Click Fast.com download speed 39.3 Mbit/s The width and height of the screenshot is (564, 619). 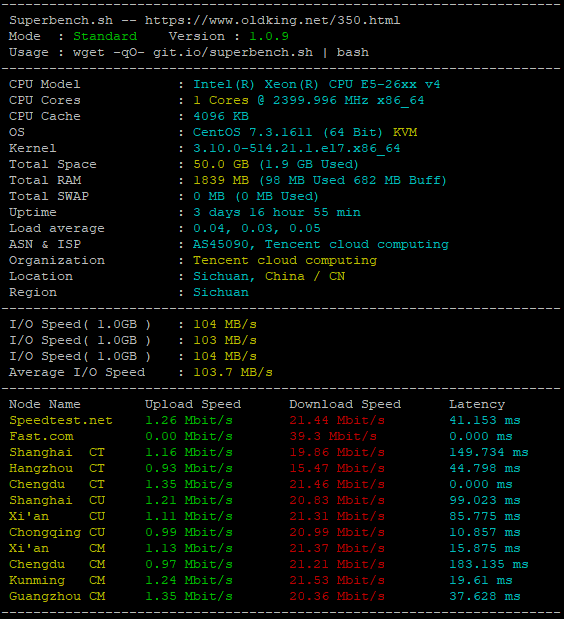333,436
